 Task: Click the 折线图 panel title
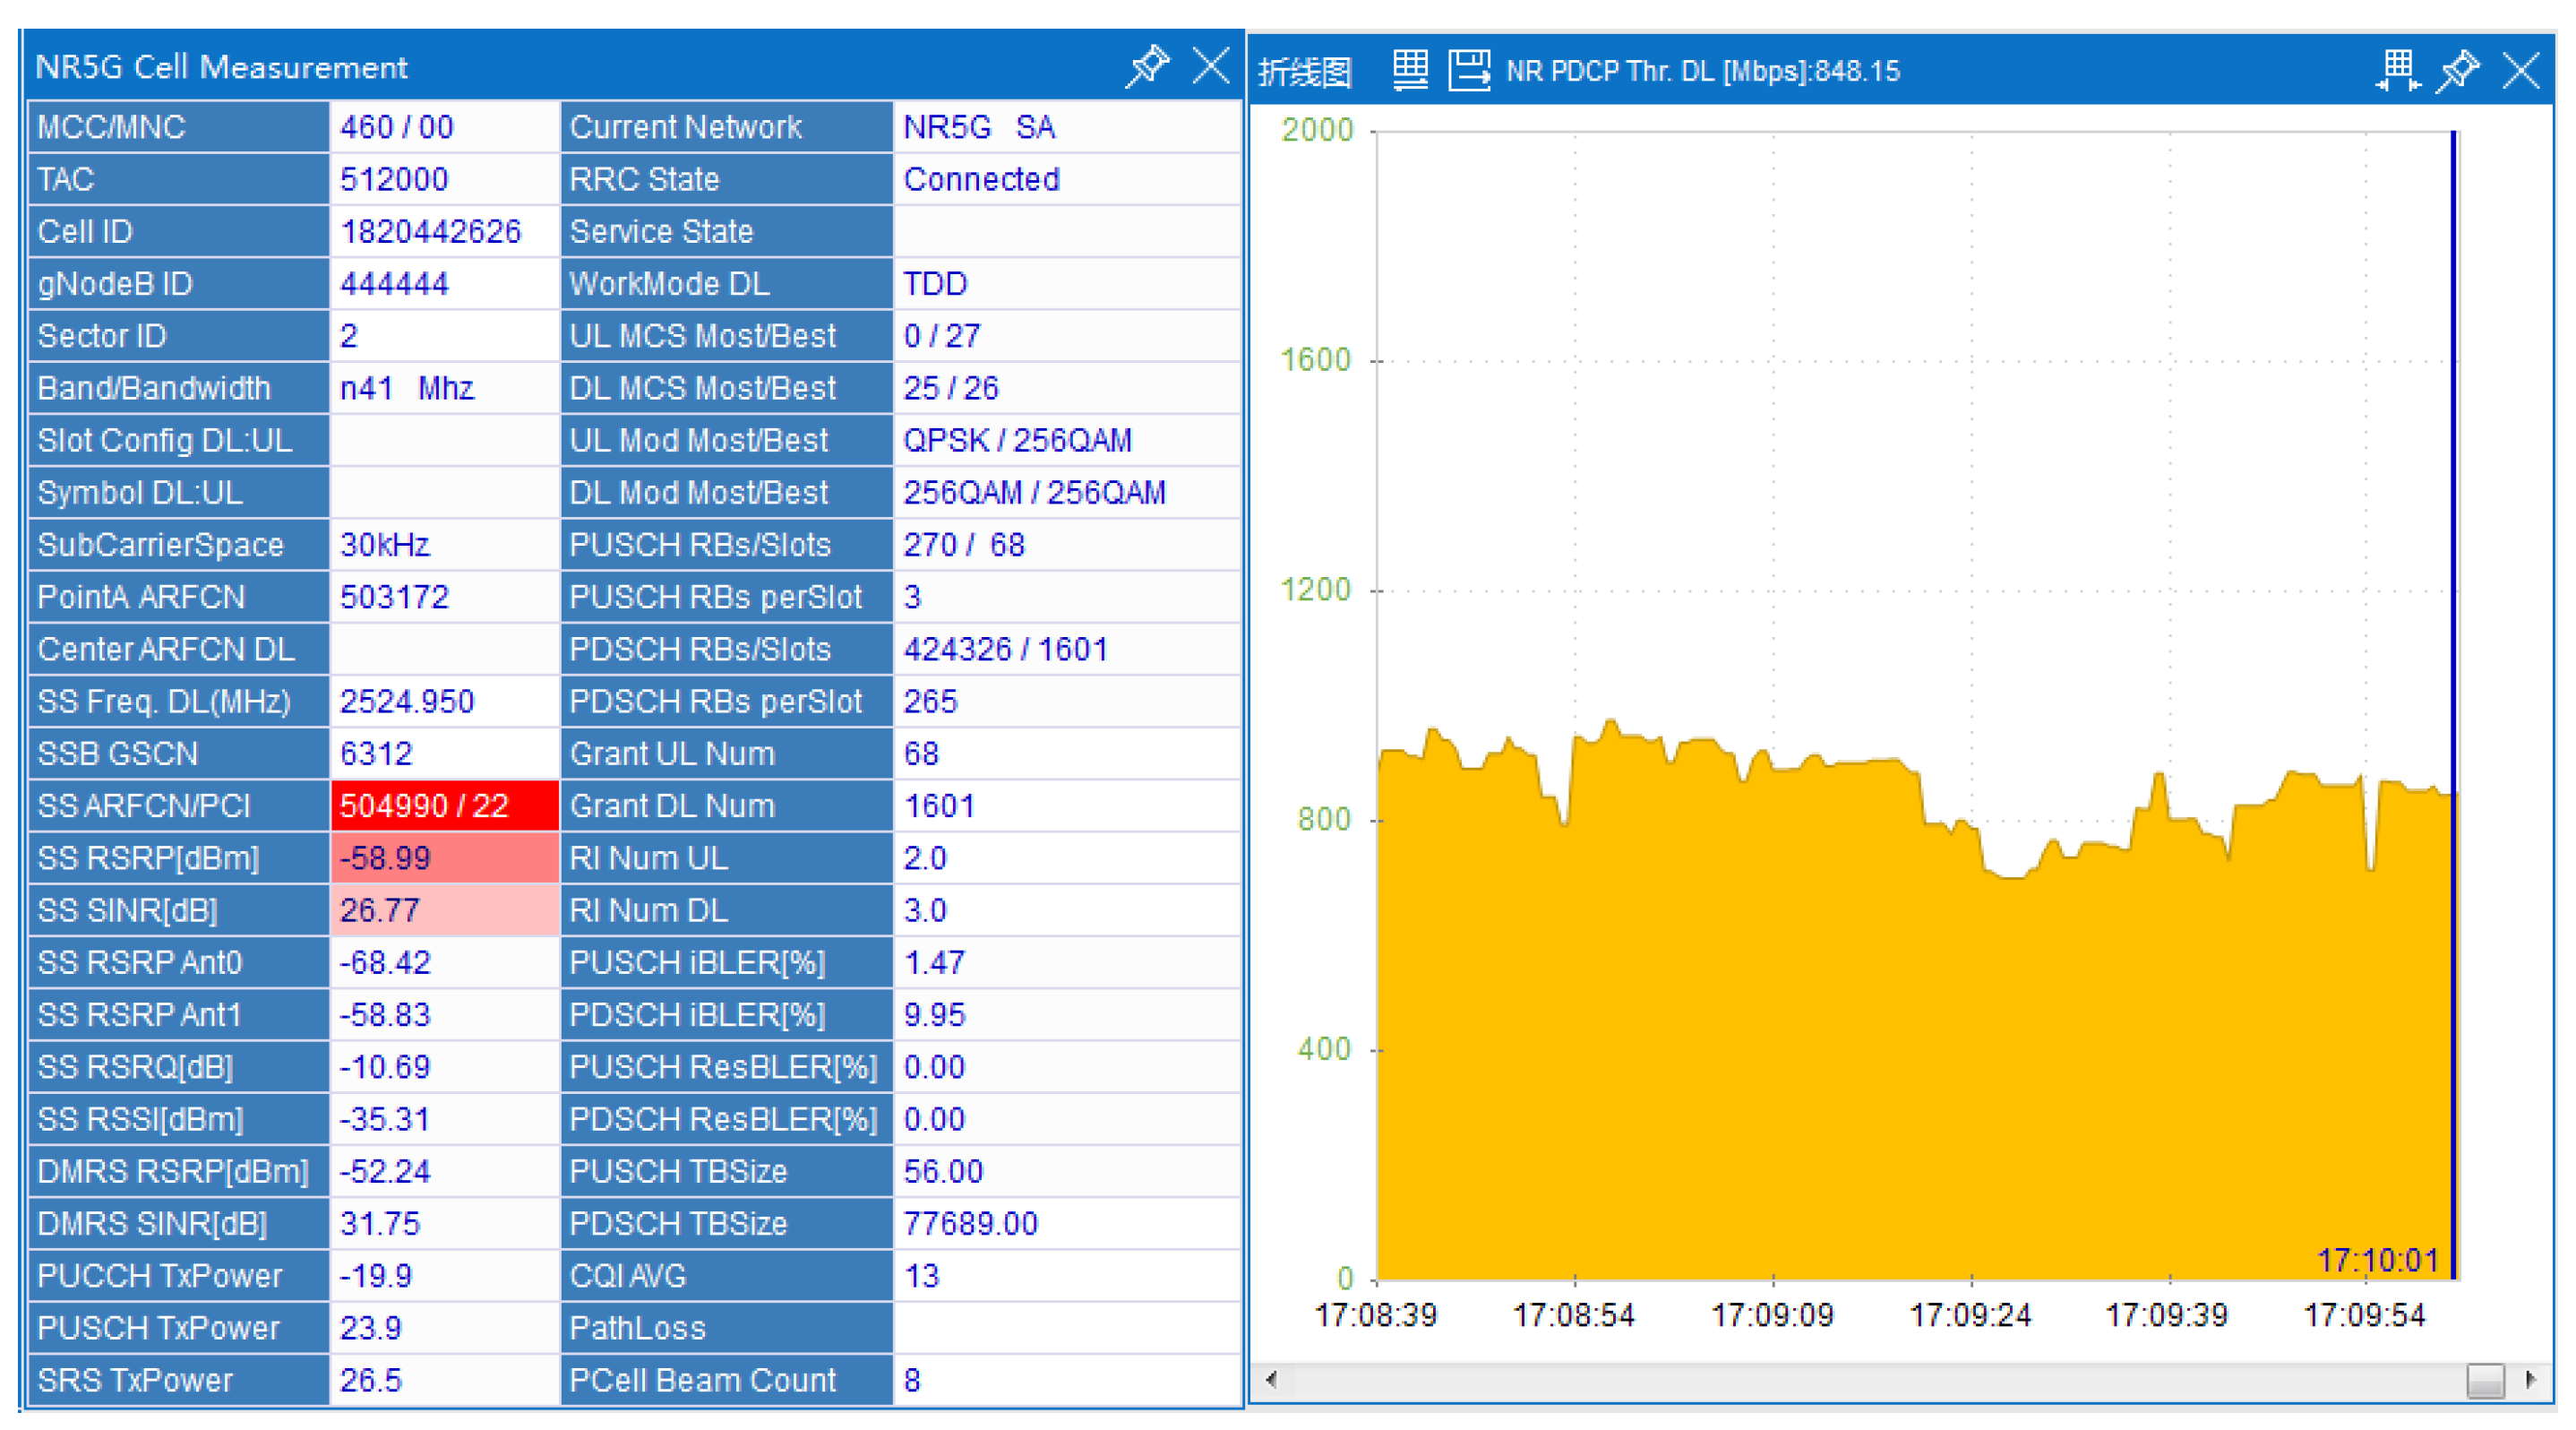pos(1304,72)
